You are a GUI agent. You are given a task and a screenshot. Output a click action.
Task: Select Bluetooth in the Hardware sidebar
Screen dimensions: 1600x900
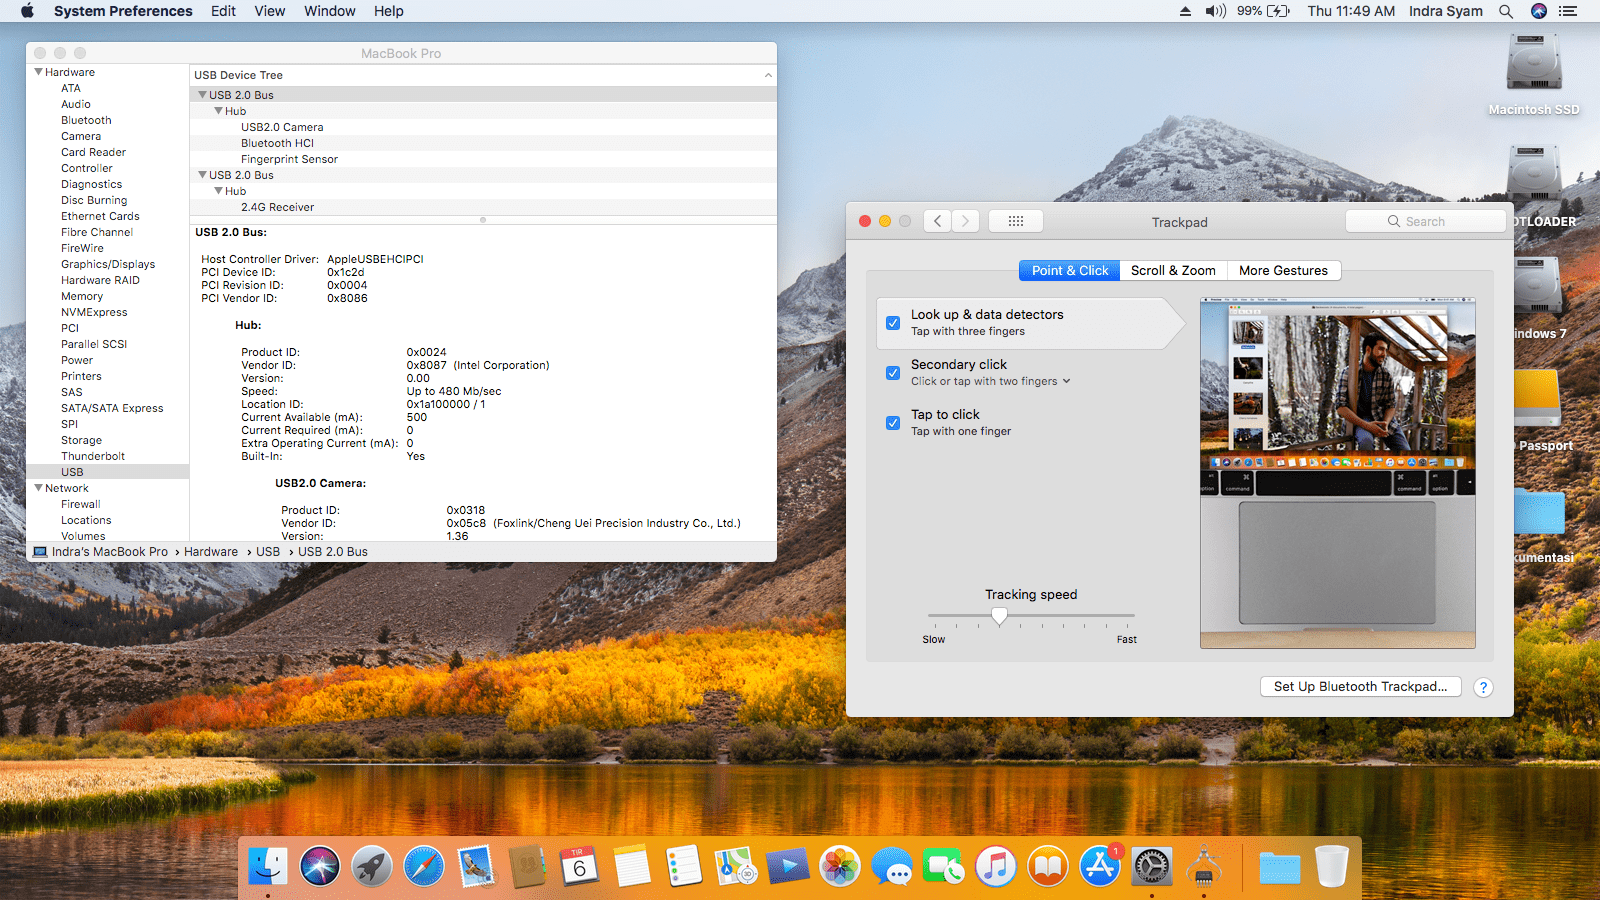pos(86,120)
